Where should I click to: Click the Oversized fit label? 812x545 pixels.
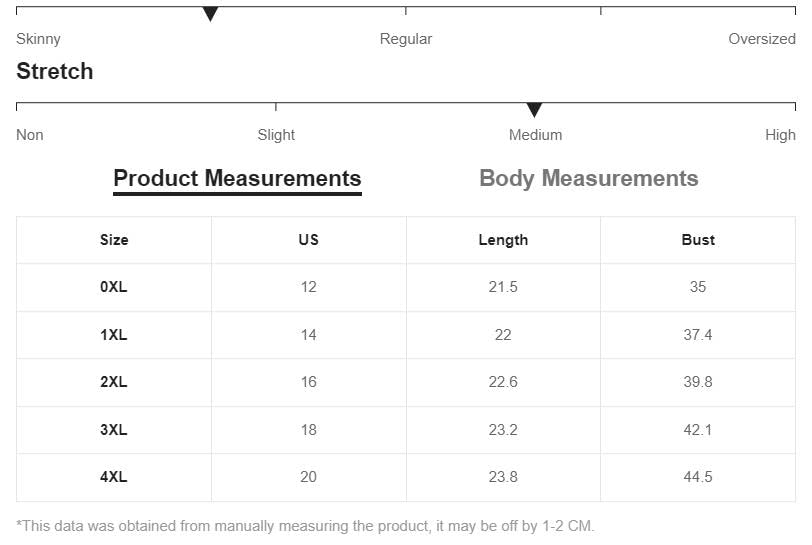point(762,39)
